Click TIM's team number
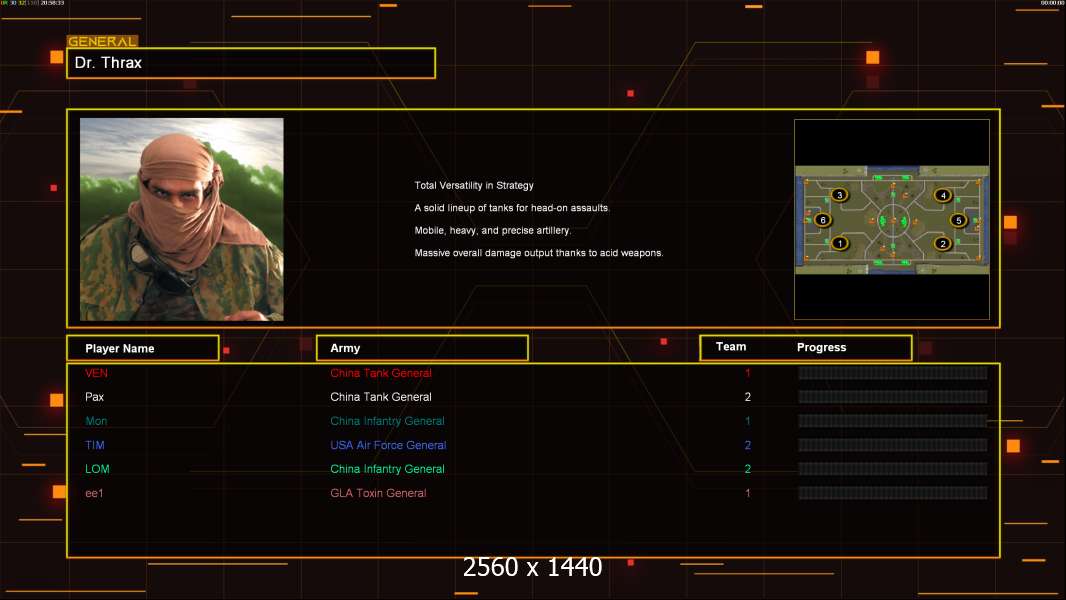This screenshot has width=1066, height=600. coord(748,445)
